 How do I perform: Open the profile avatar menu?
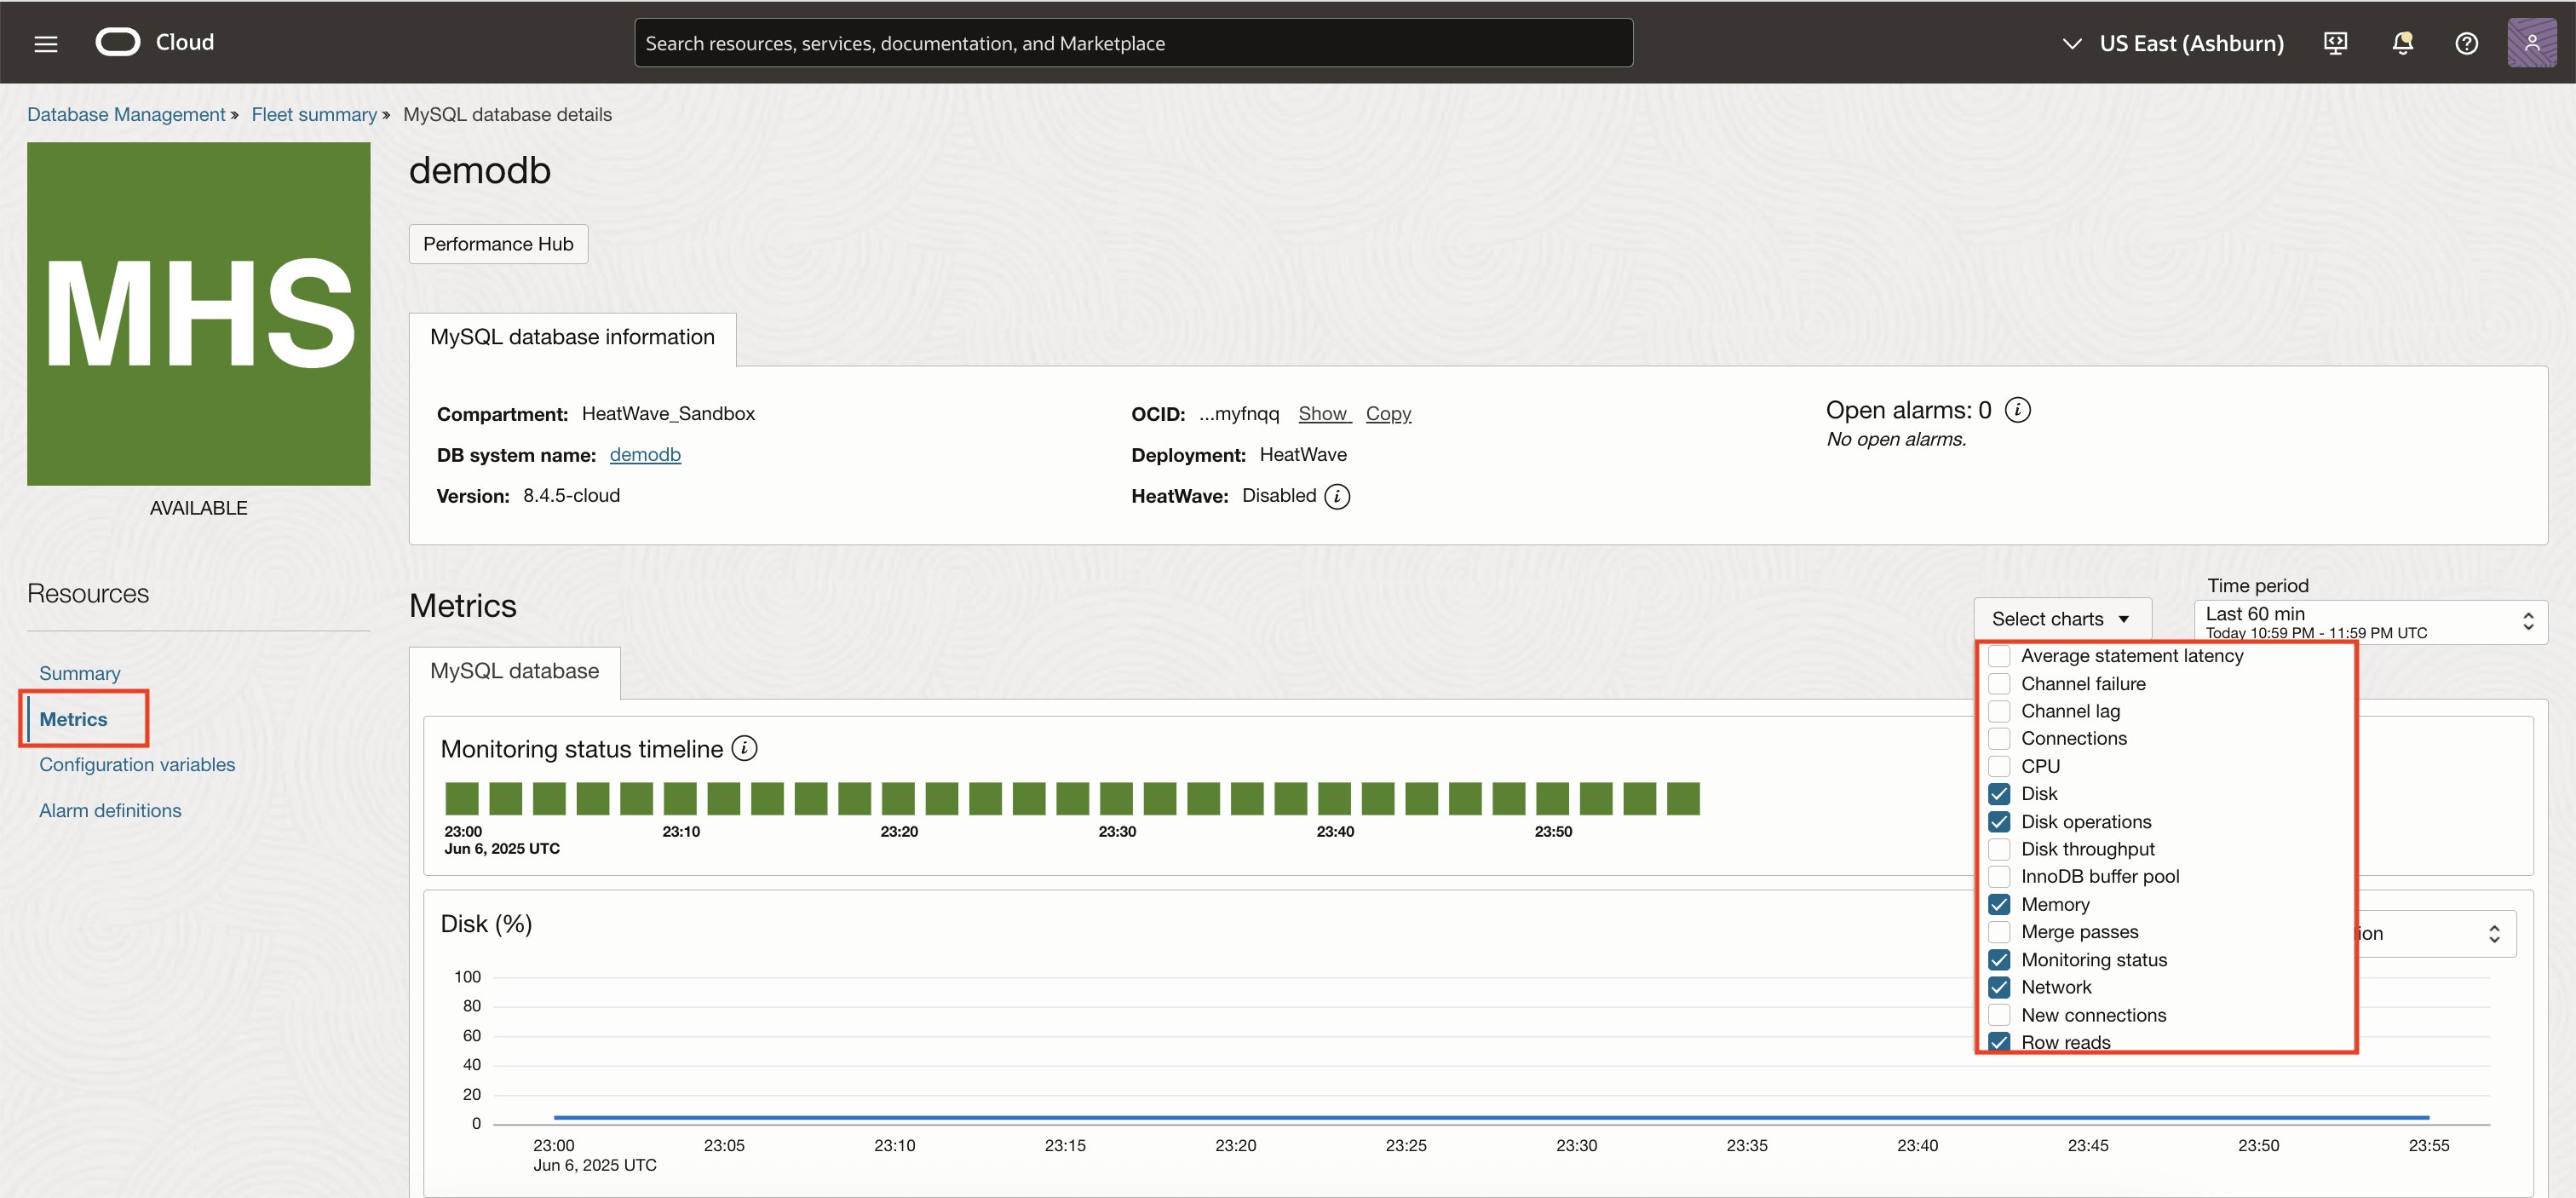(2533, 42)
